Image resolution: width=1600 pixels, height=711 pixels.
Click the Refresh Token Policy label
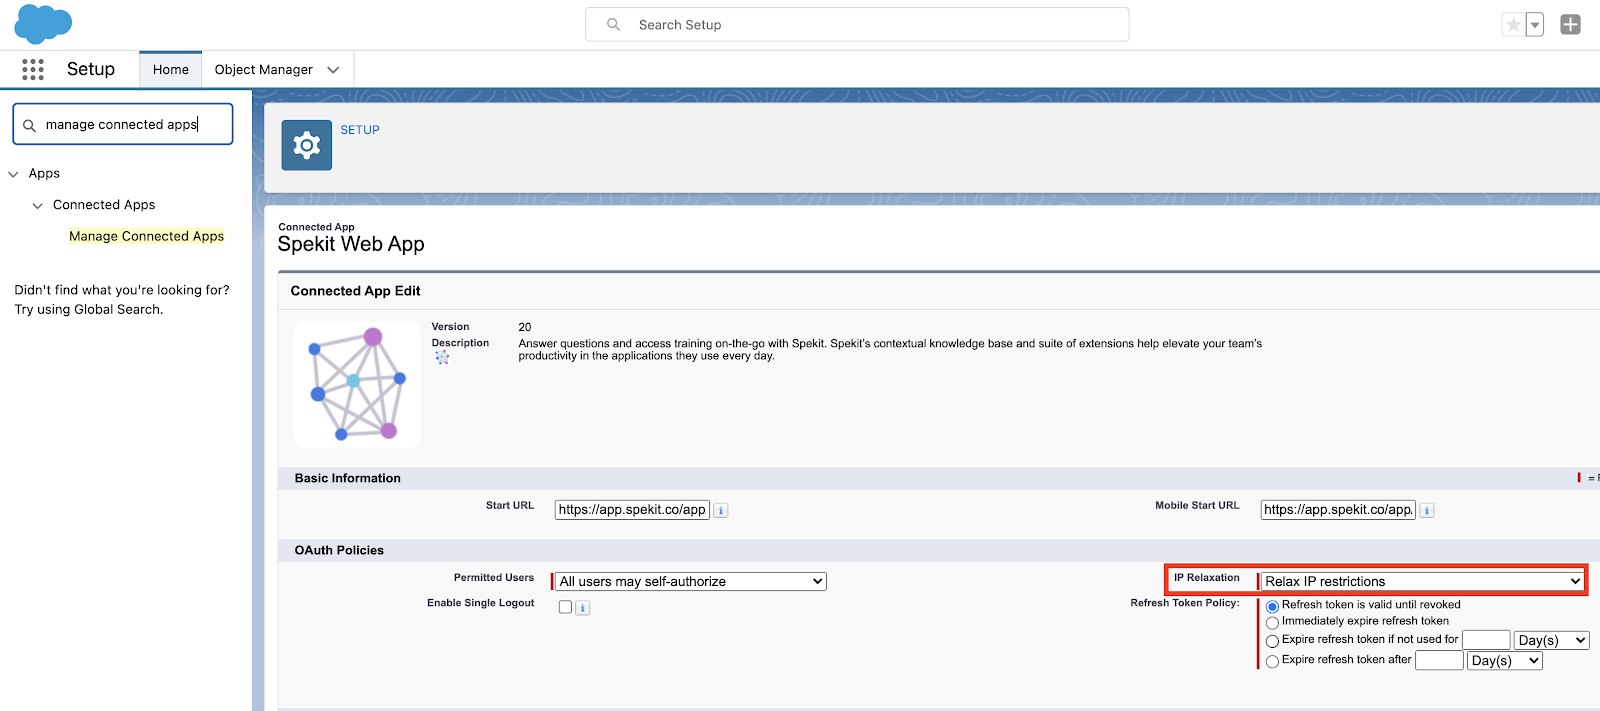[x=1185, y=603]
